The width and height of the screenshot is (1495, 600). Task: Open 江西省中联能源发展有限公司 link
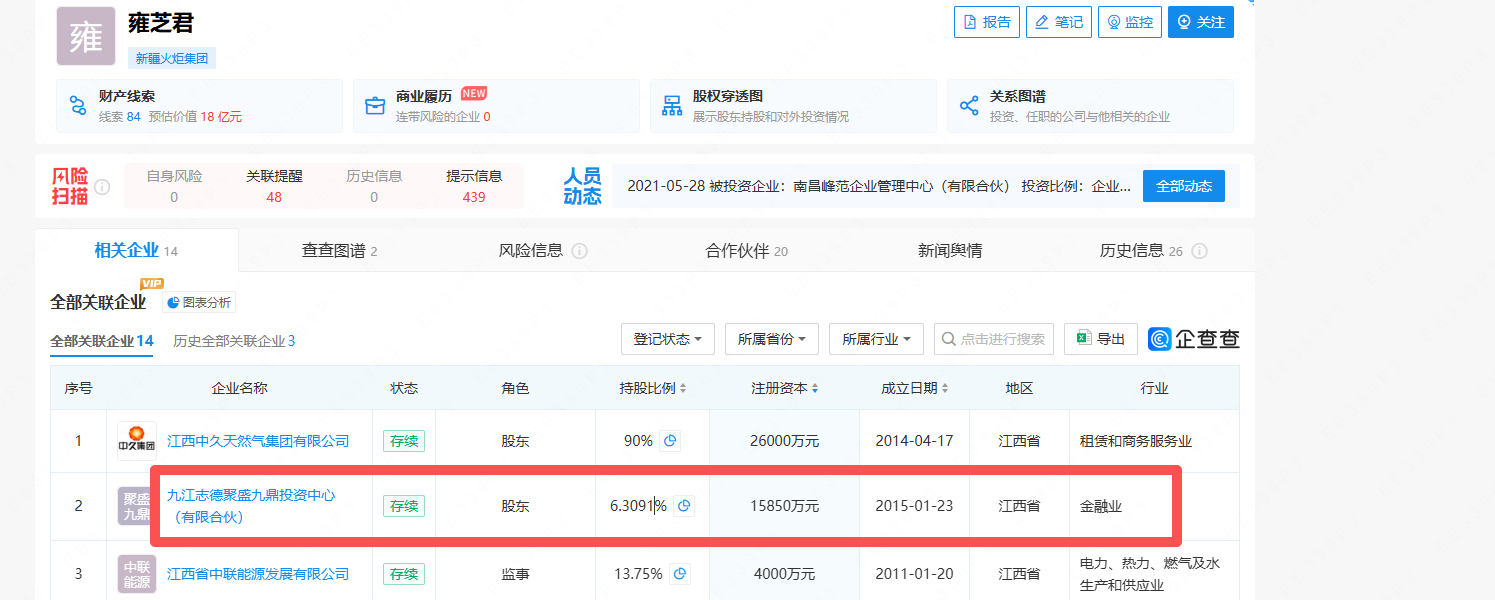click(258, 574)
